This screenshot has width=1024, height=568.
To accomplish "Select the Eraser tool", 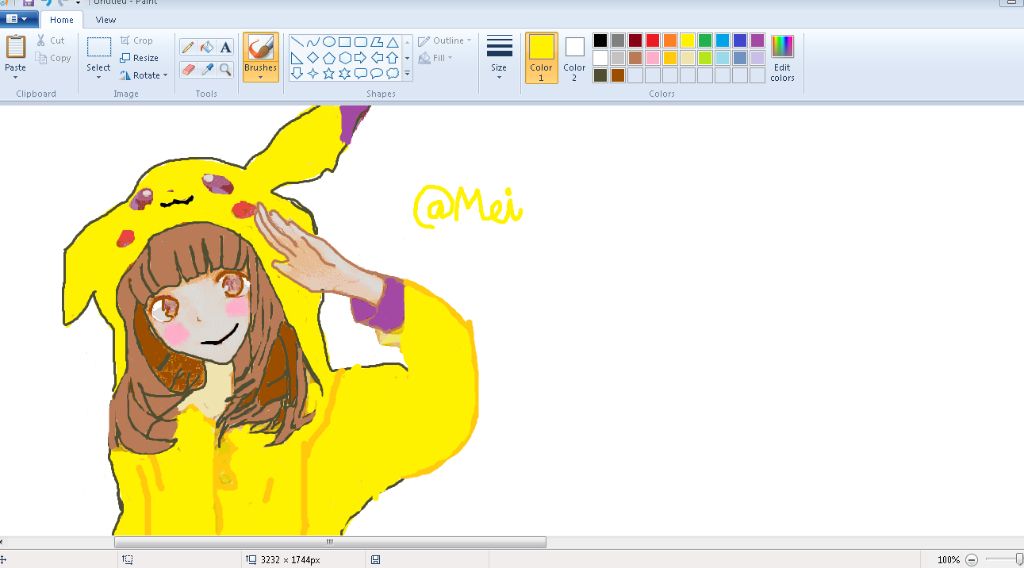I will [188, 69].
